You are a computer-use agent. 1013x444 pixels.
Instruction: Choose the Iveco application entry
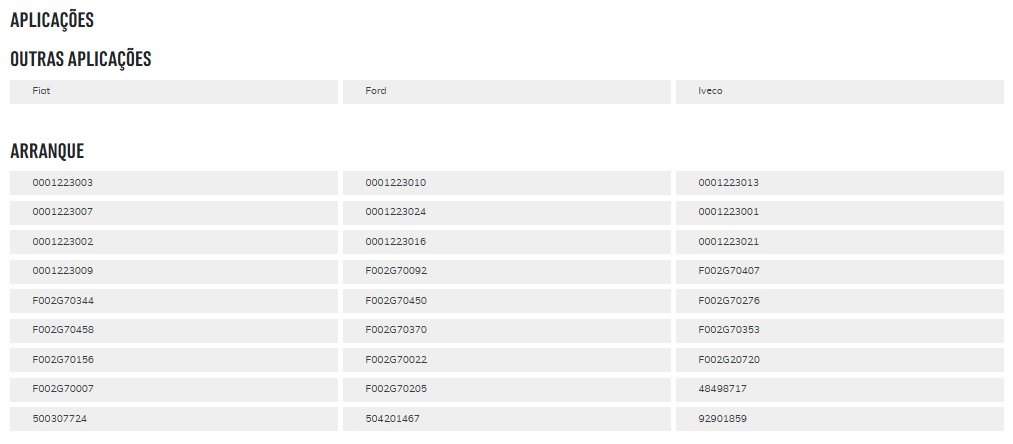[840, 92]
